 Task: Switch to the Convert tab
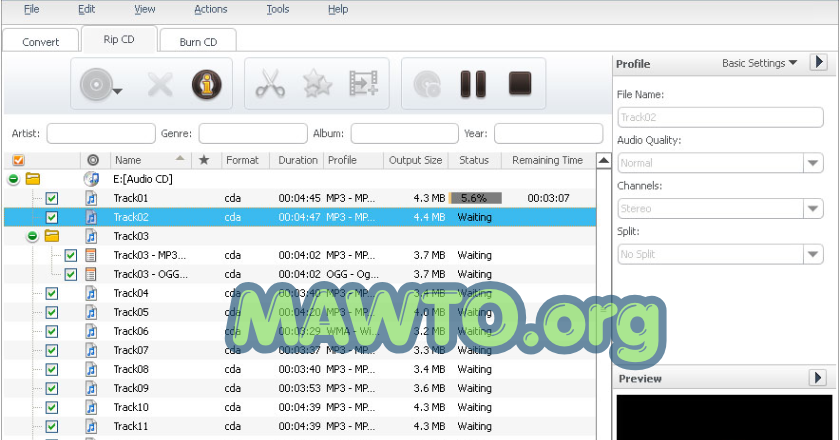pyautogui.click(x=41, y=41)
